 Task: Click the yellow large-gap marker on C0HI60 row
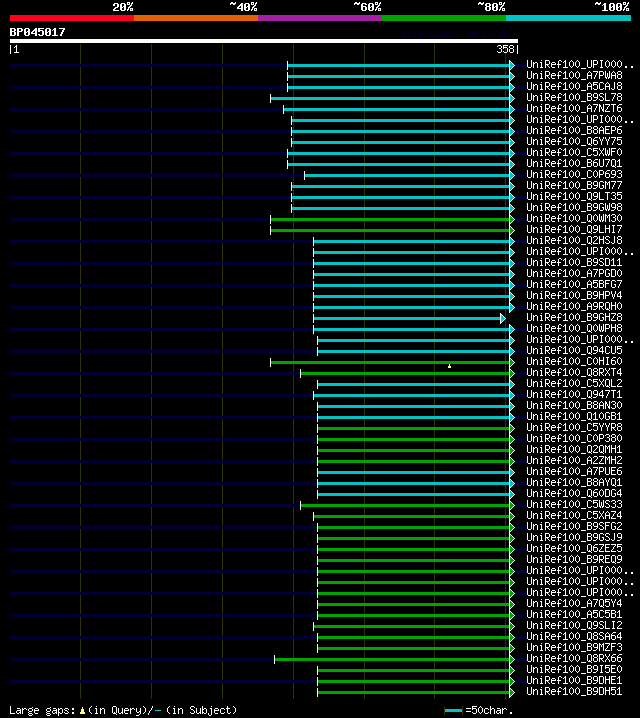point(450,366)
